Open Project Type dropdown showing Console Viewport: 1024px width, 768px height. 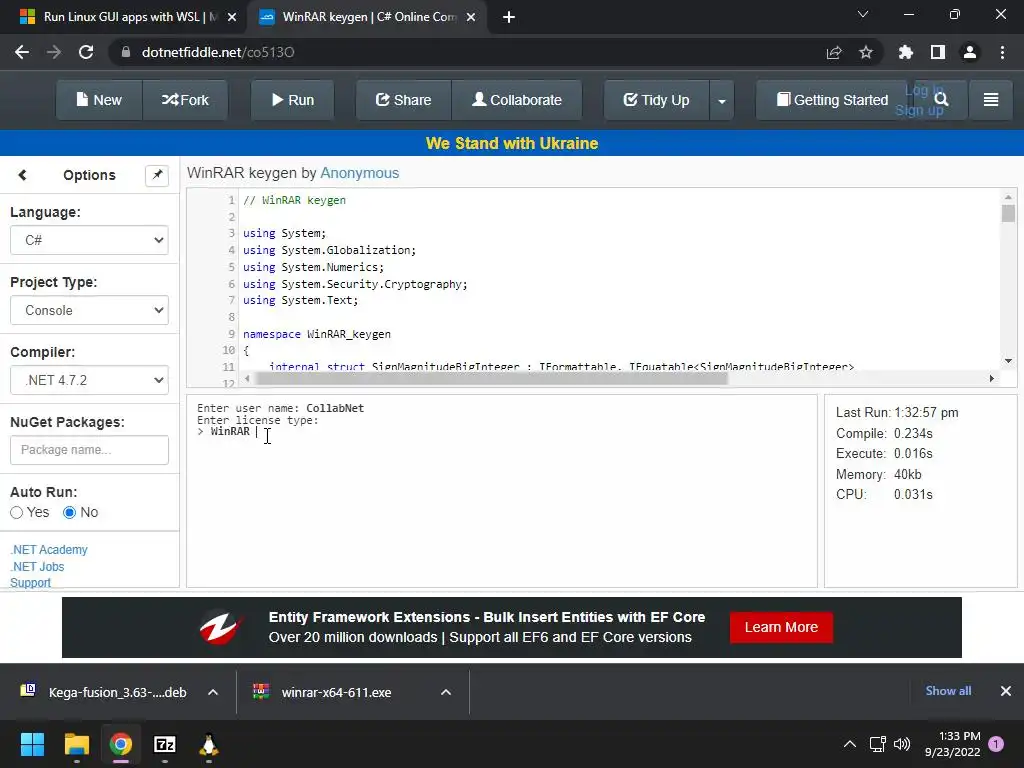click(x=89, y=310)
